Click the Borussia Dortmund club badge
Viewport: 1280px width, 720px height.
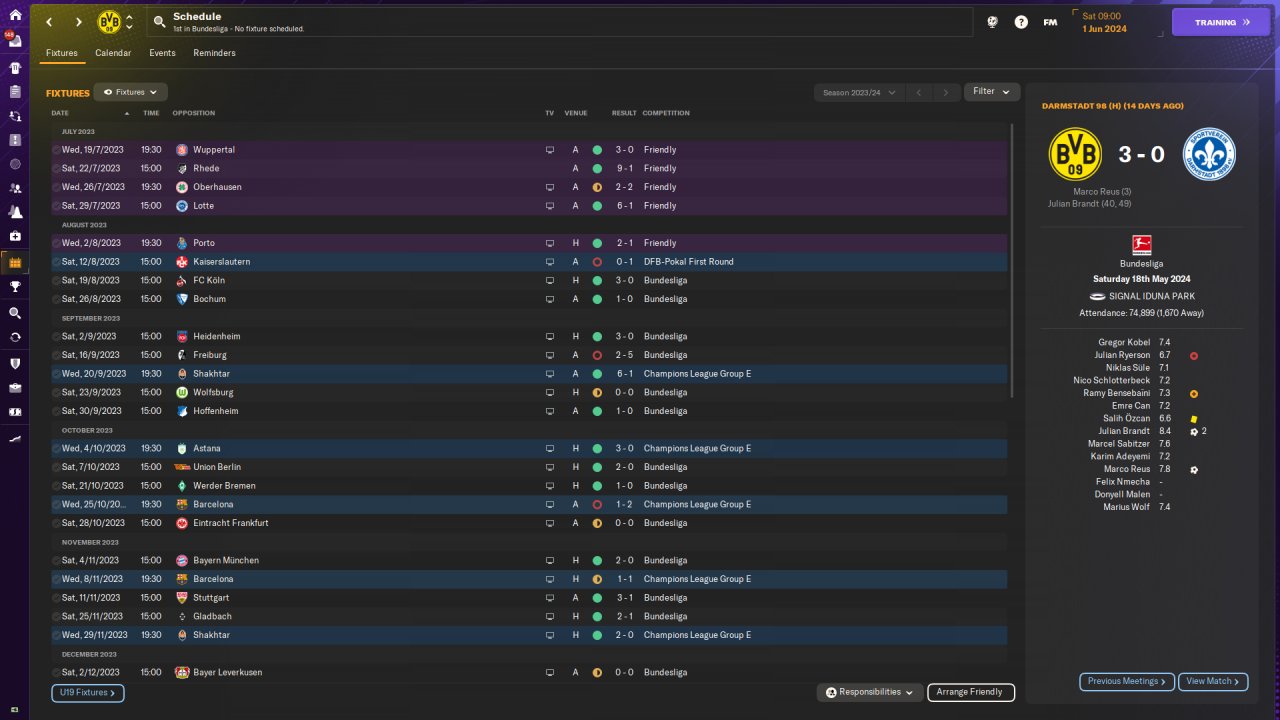109,22
